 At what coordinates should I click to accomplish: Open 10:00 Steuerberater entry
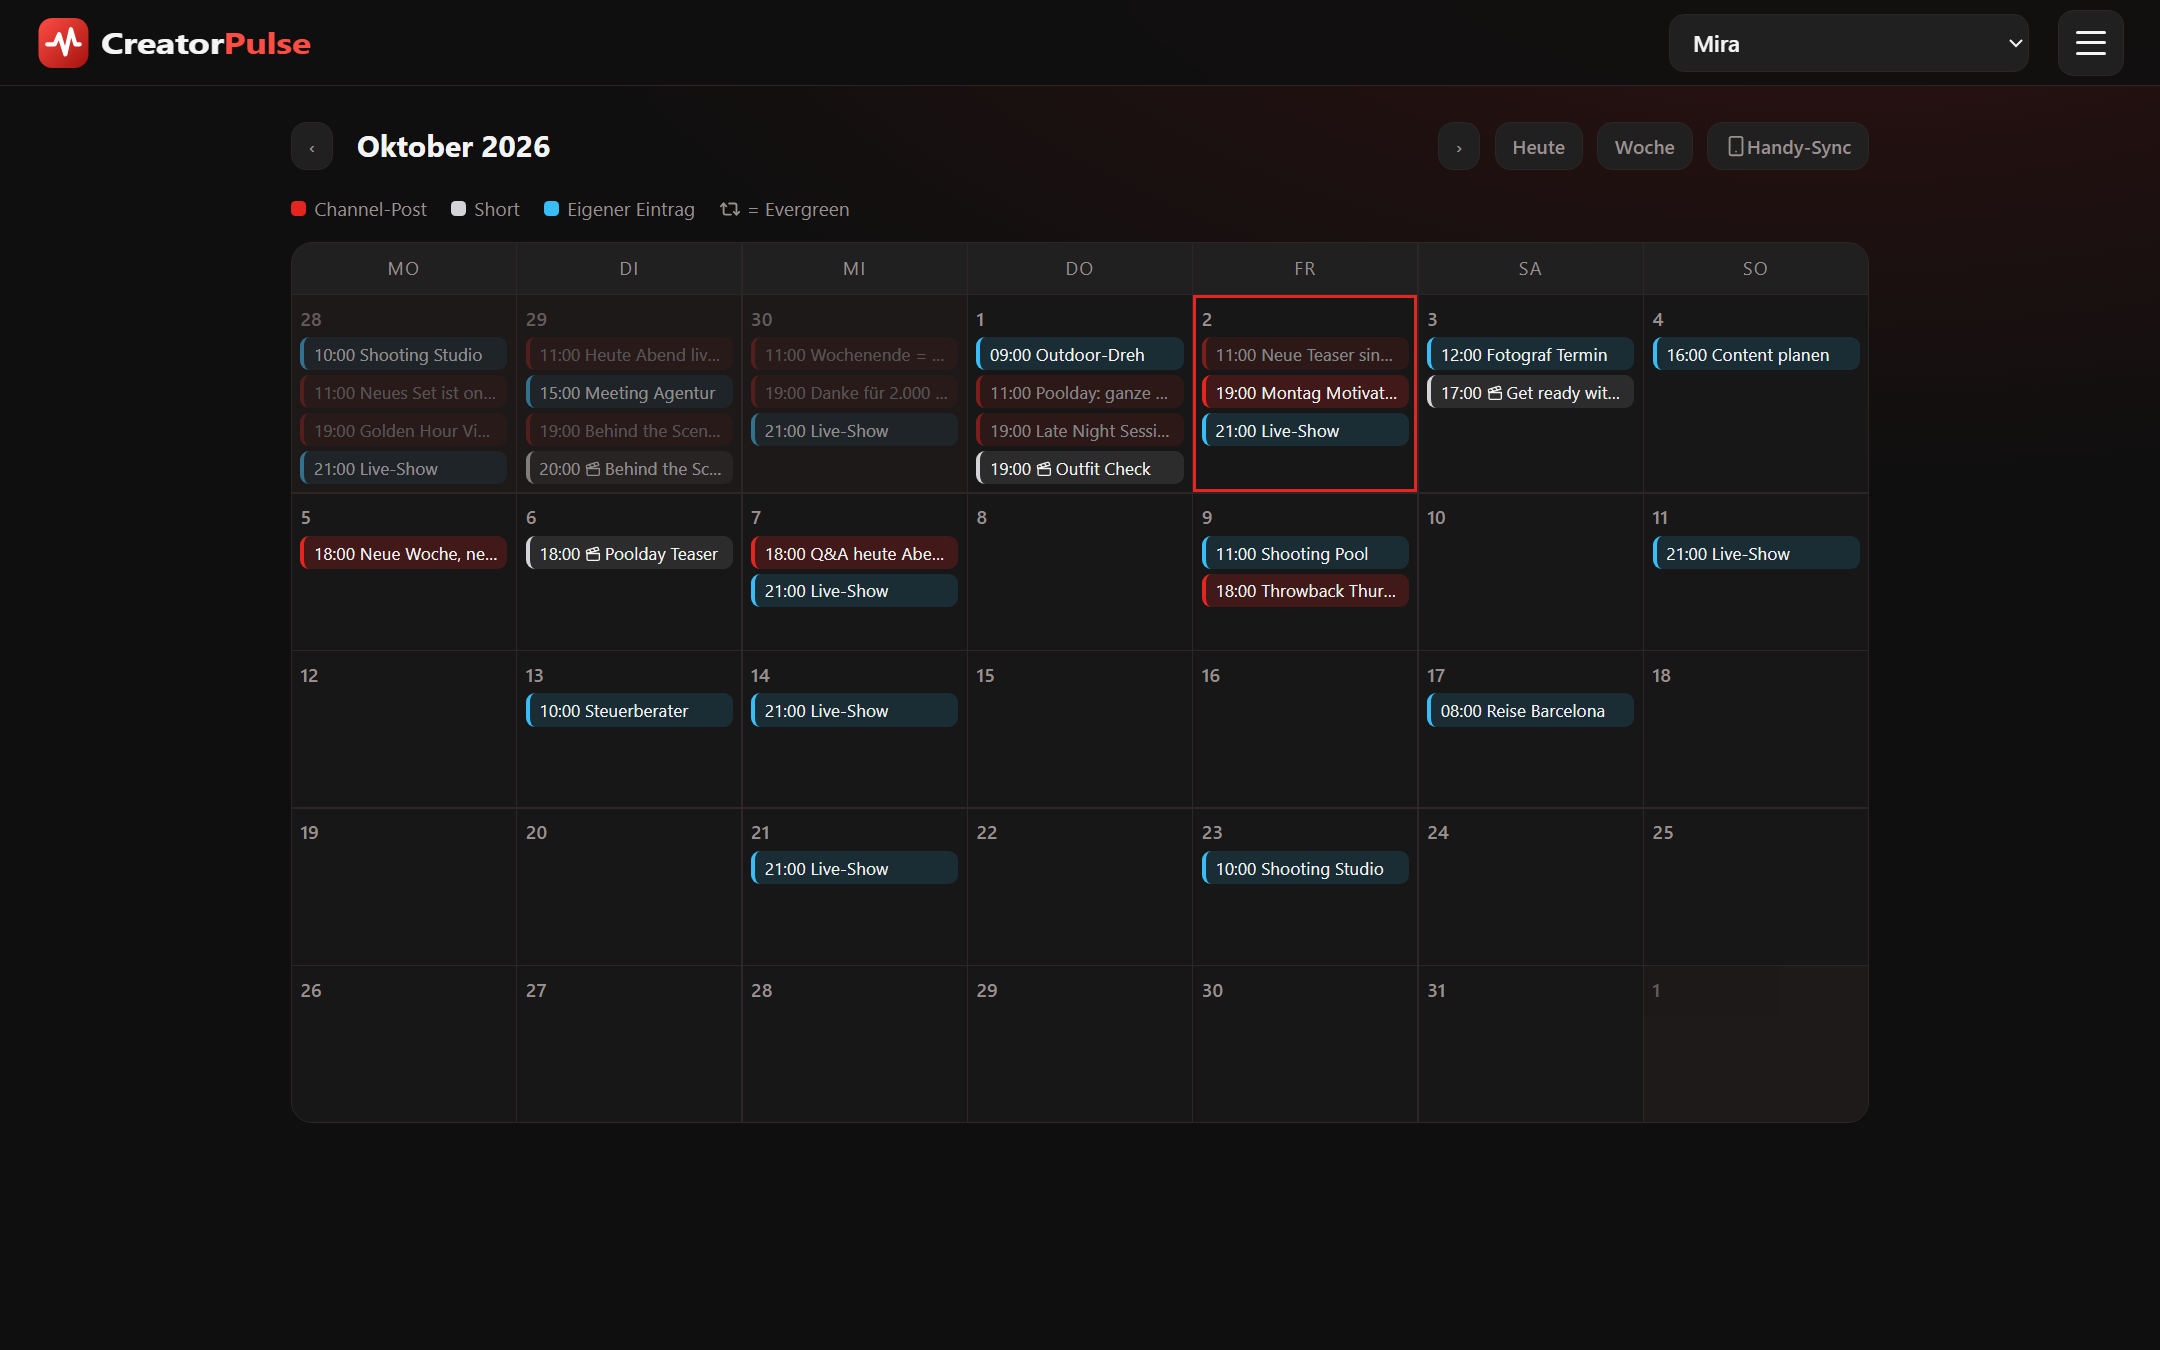[x=629, y=711]
